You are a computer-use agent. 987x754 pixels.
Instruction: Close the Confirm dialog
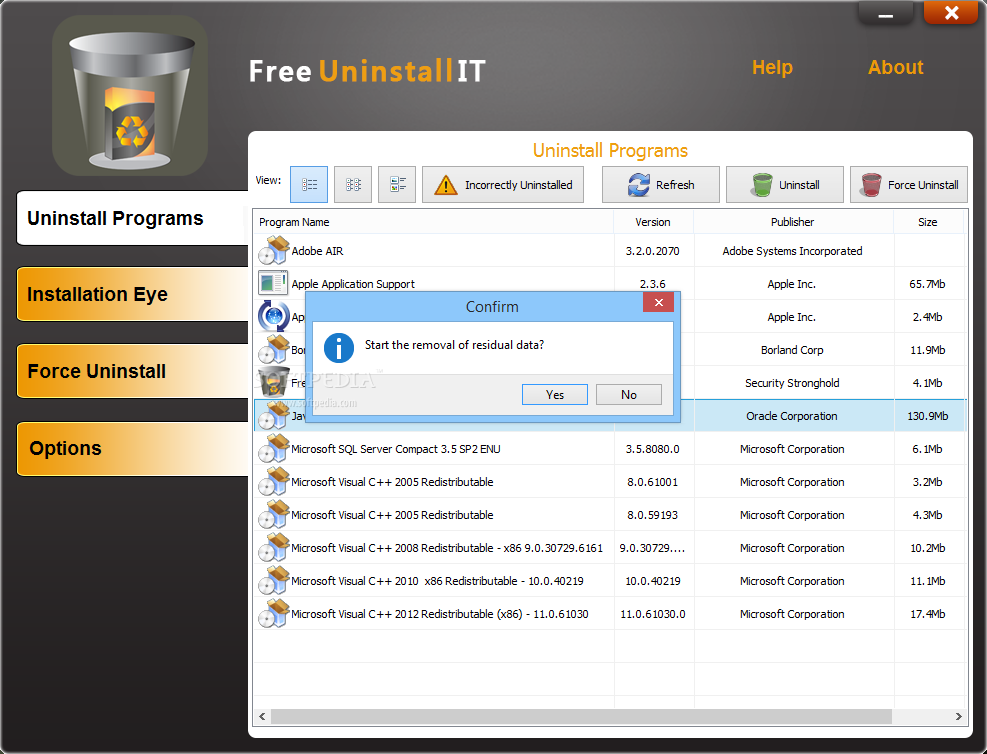point(658,303)
